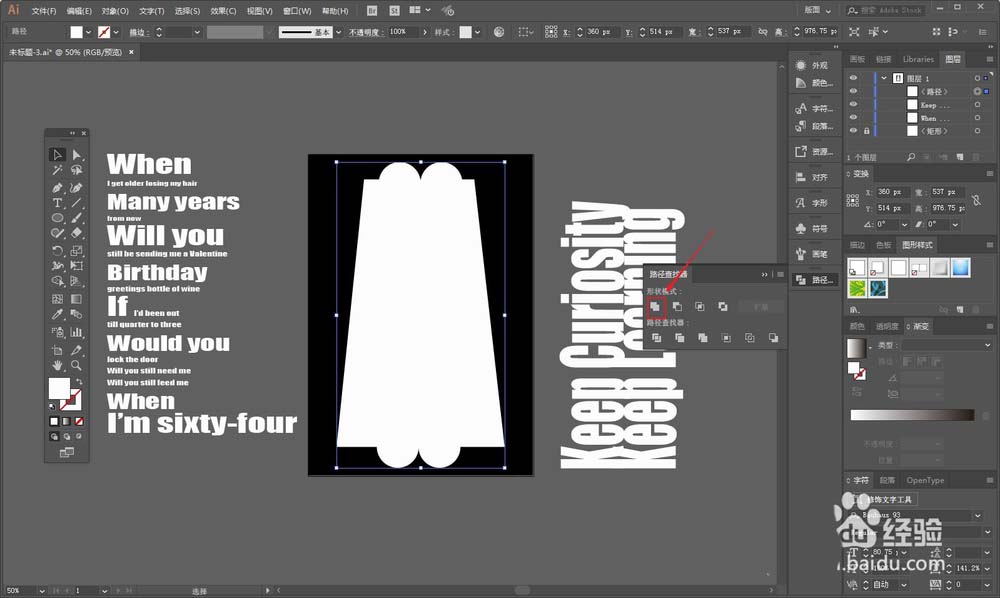The height and width of the screenshot is (598, 1000).
Task: Select the Lasso tool
Action: (x=77, y=170)
